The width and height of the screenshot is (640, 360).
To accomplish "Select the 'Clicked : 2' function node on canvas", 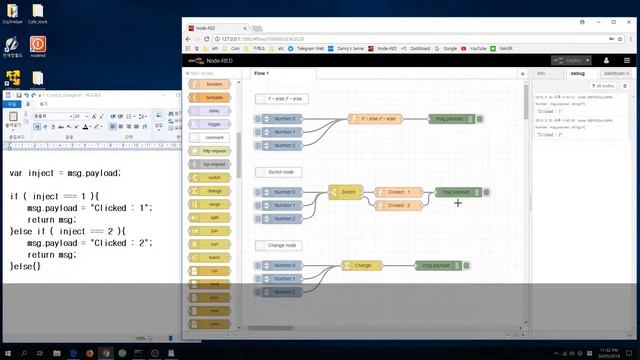I will (x=398, y=205).
